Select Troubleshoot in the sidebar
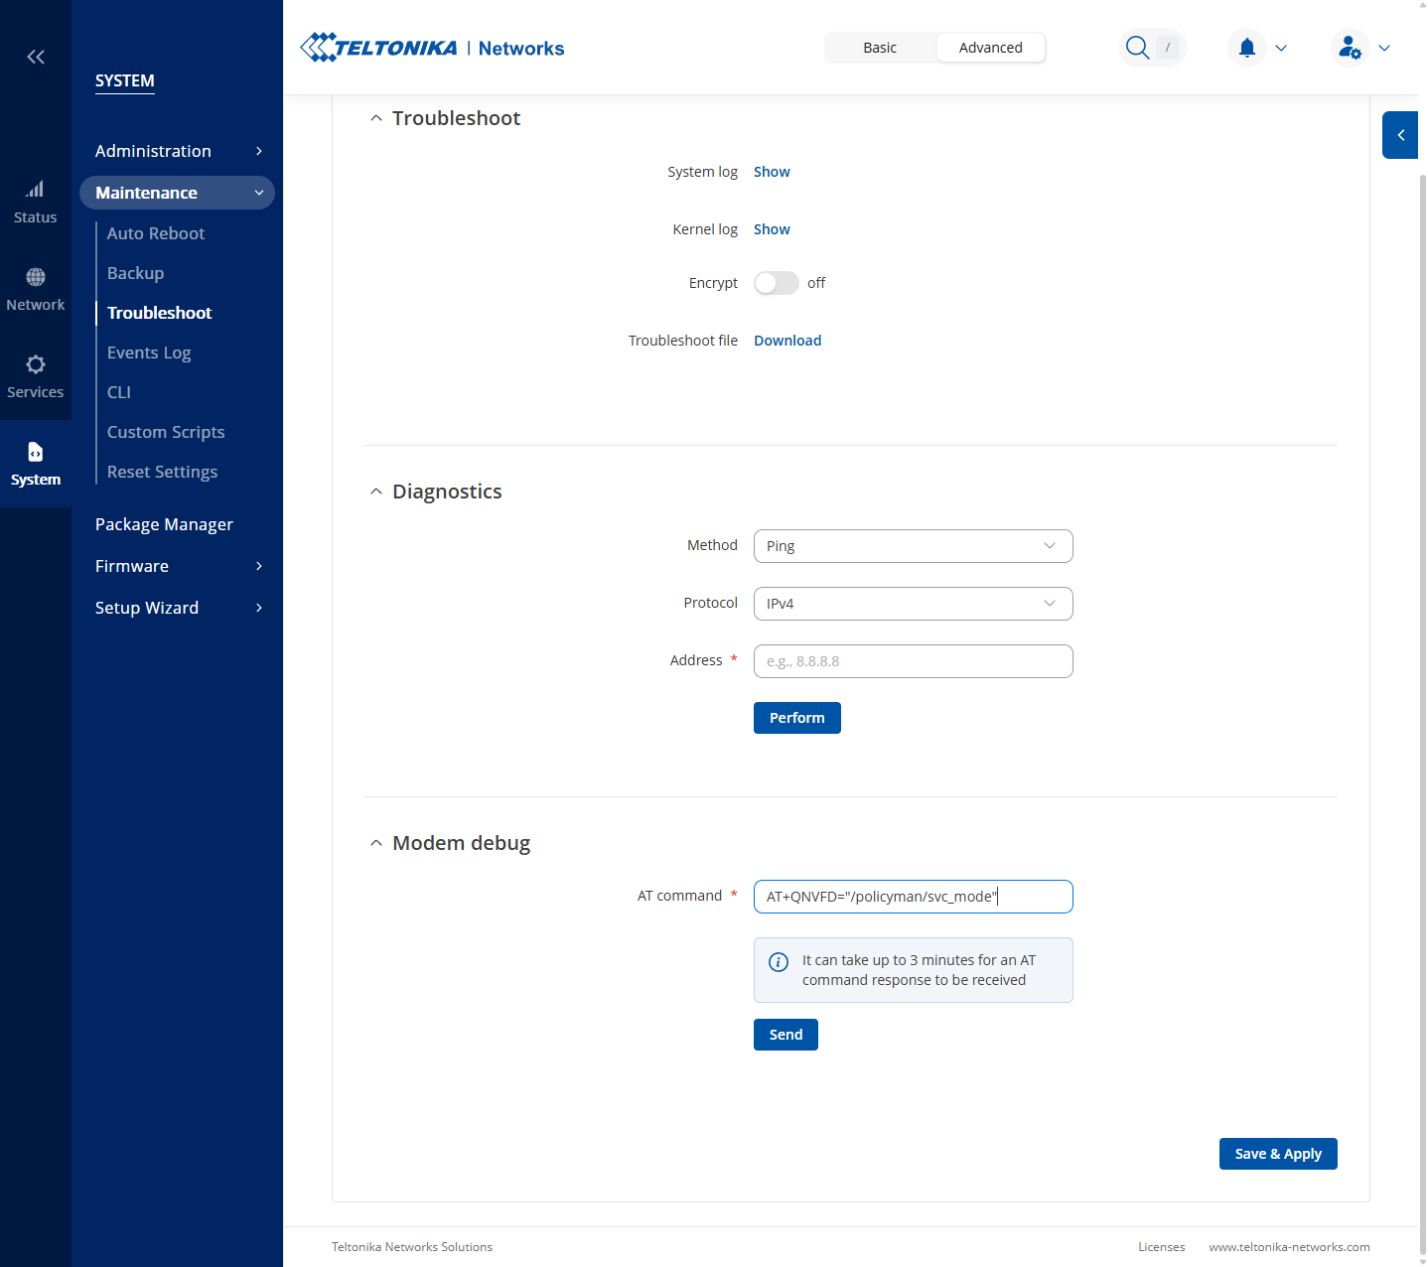This screenshot has width=1428, height=1267. (160, 313)
